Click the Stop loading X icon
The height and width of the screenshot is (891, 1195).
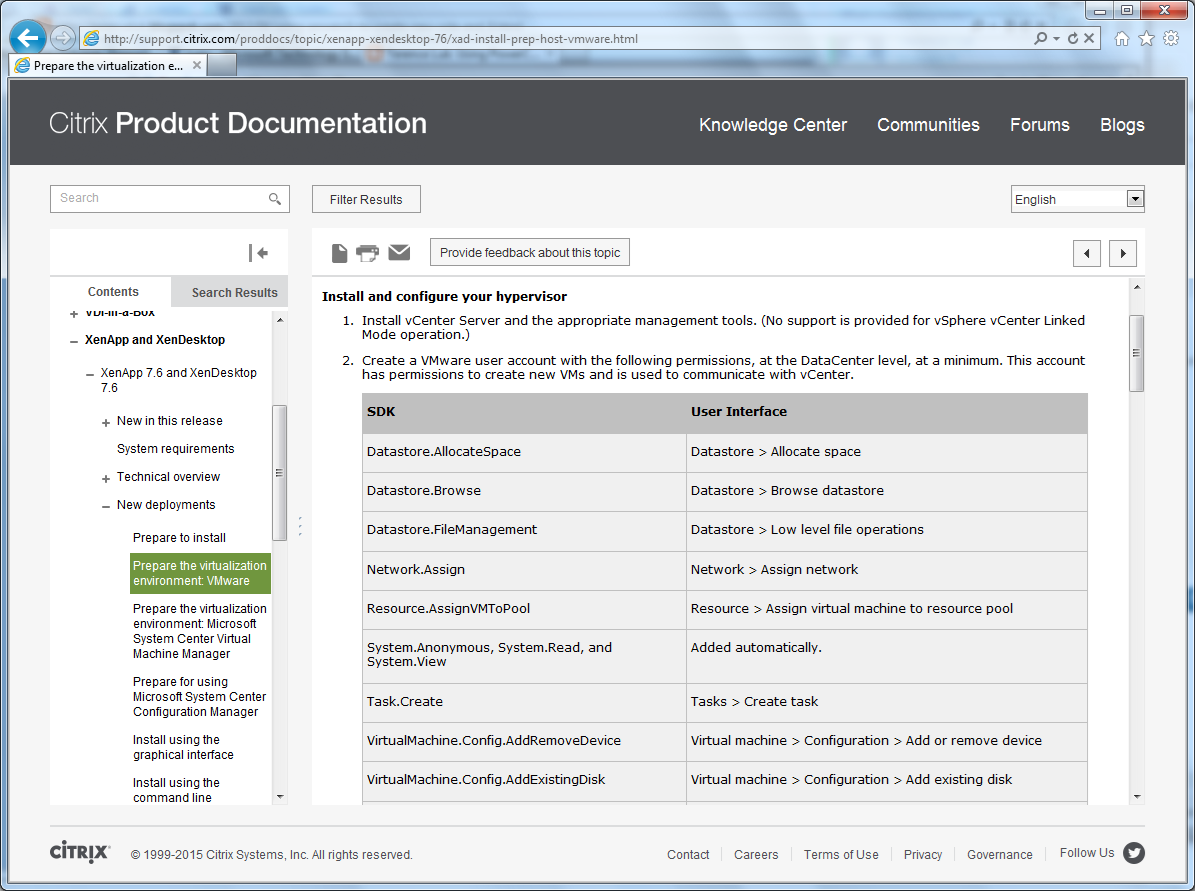pyautogui.click(x=1089, y=38)
